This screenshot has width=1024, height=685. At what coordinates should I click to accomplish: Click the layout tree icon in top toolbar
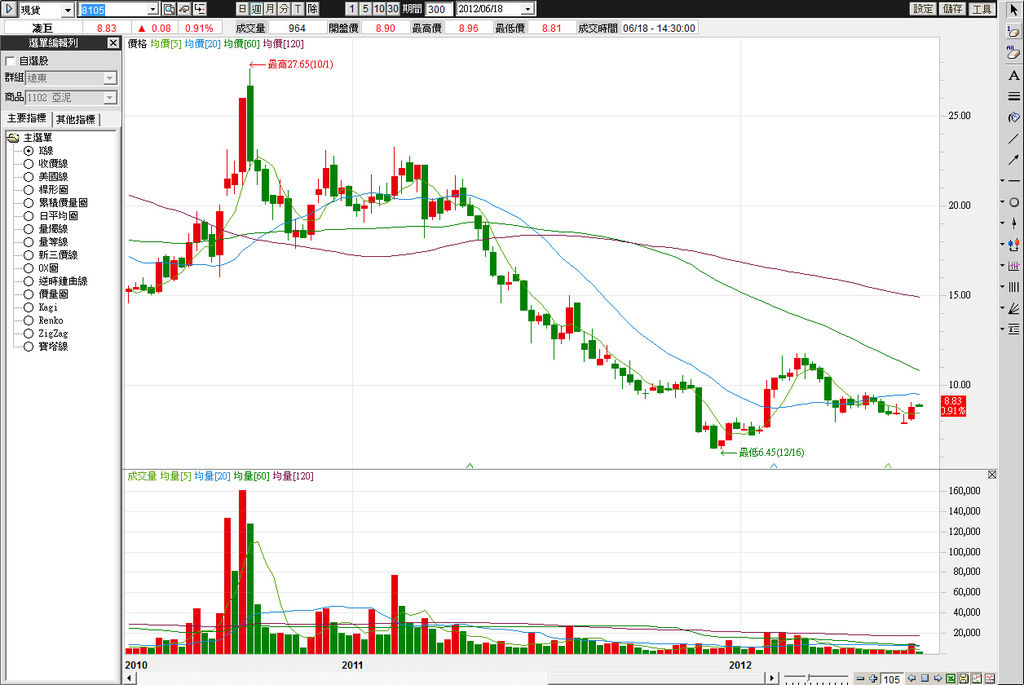[199, 9]
